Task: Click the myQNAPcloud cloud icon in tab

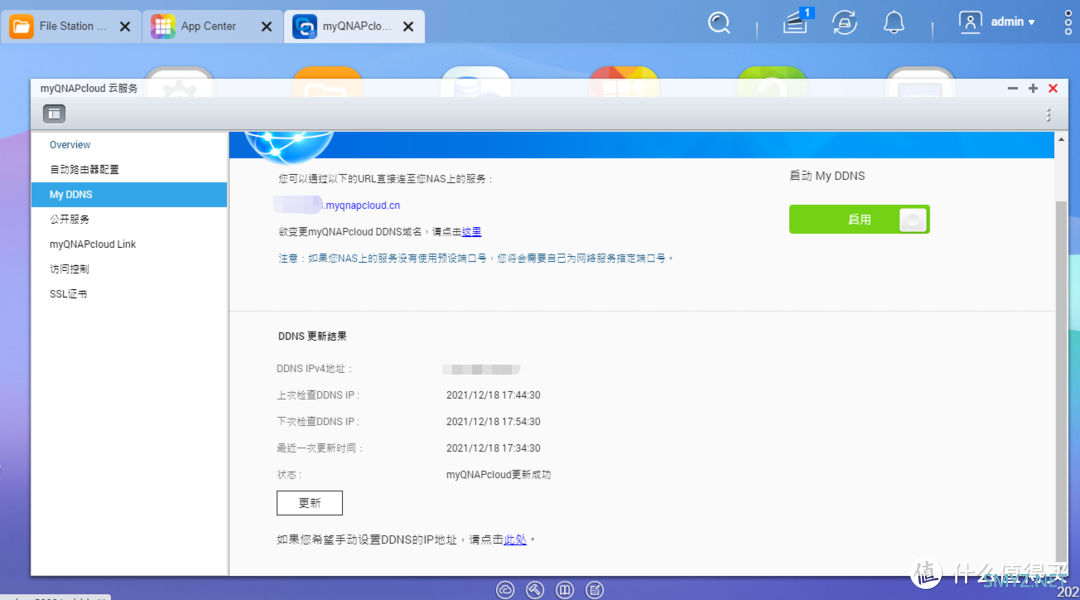Action: tap(304, 26)
